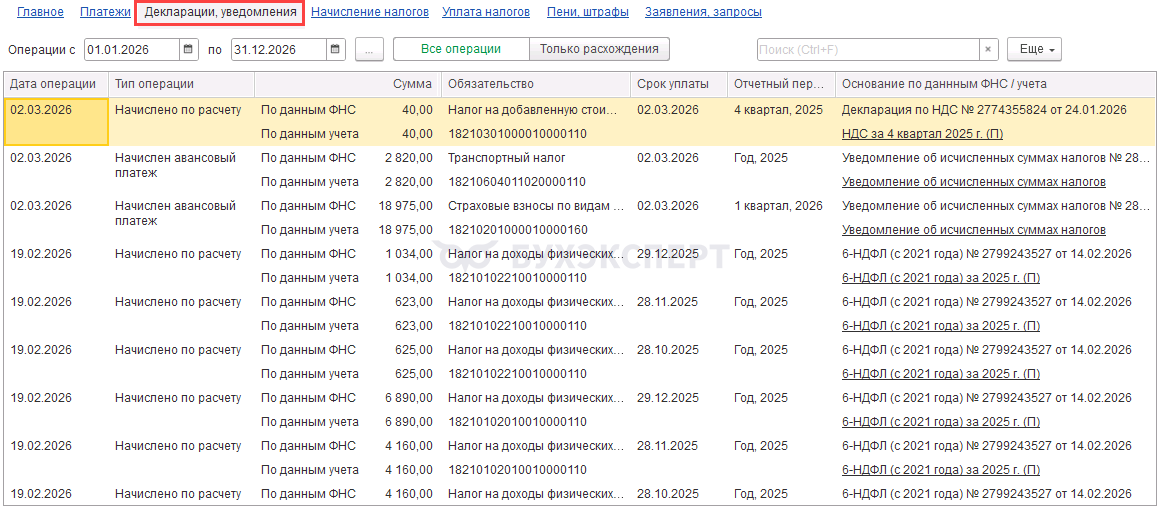The height and width of the screenshot is (513, 1162).
Task: Toggle Только расхождения filter
Action: click(599, 50)
